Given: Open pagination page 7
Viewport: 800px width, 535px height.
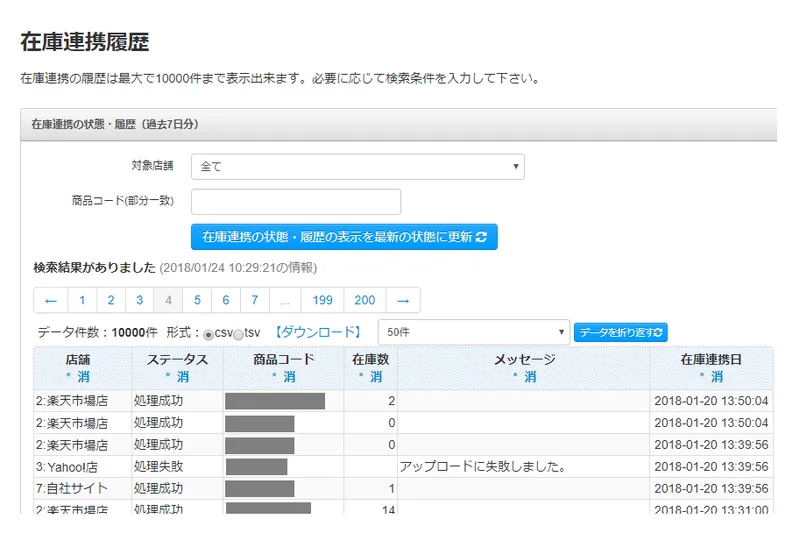Looking at the screenshot, I should [x=255, y=300].
